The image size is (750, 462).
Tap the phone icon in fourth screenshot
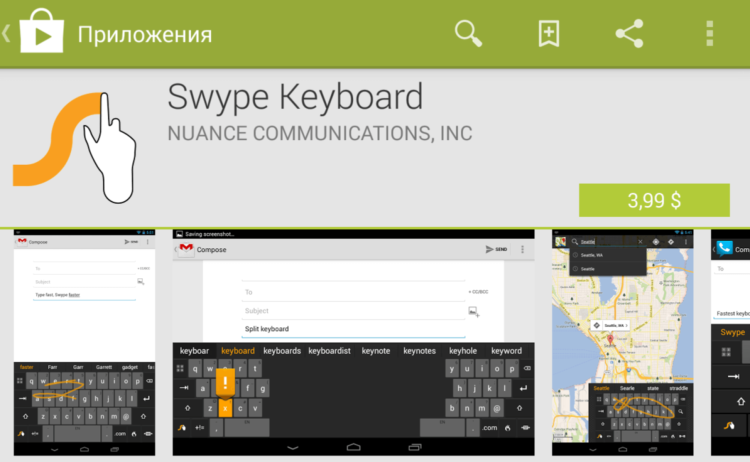(724, 248)
